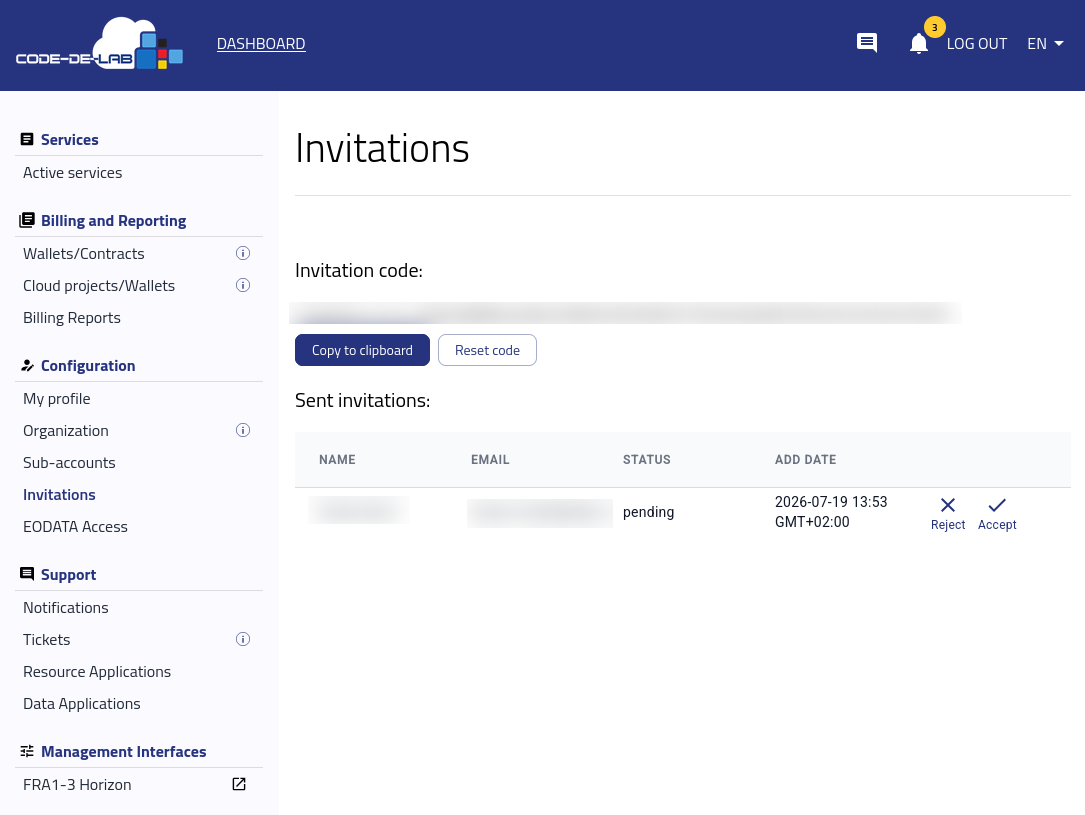
Task: Select Billing Reports in sidebar
Action: [x=72, y=318]
